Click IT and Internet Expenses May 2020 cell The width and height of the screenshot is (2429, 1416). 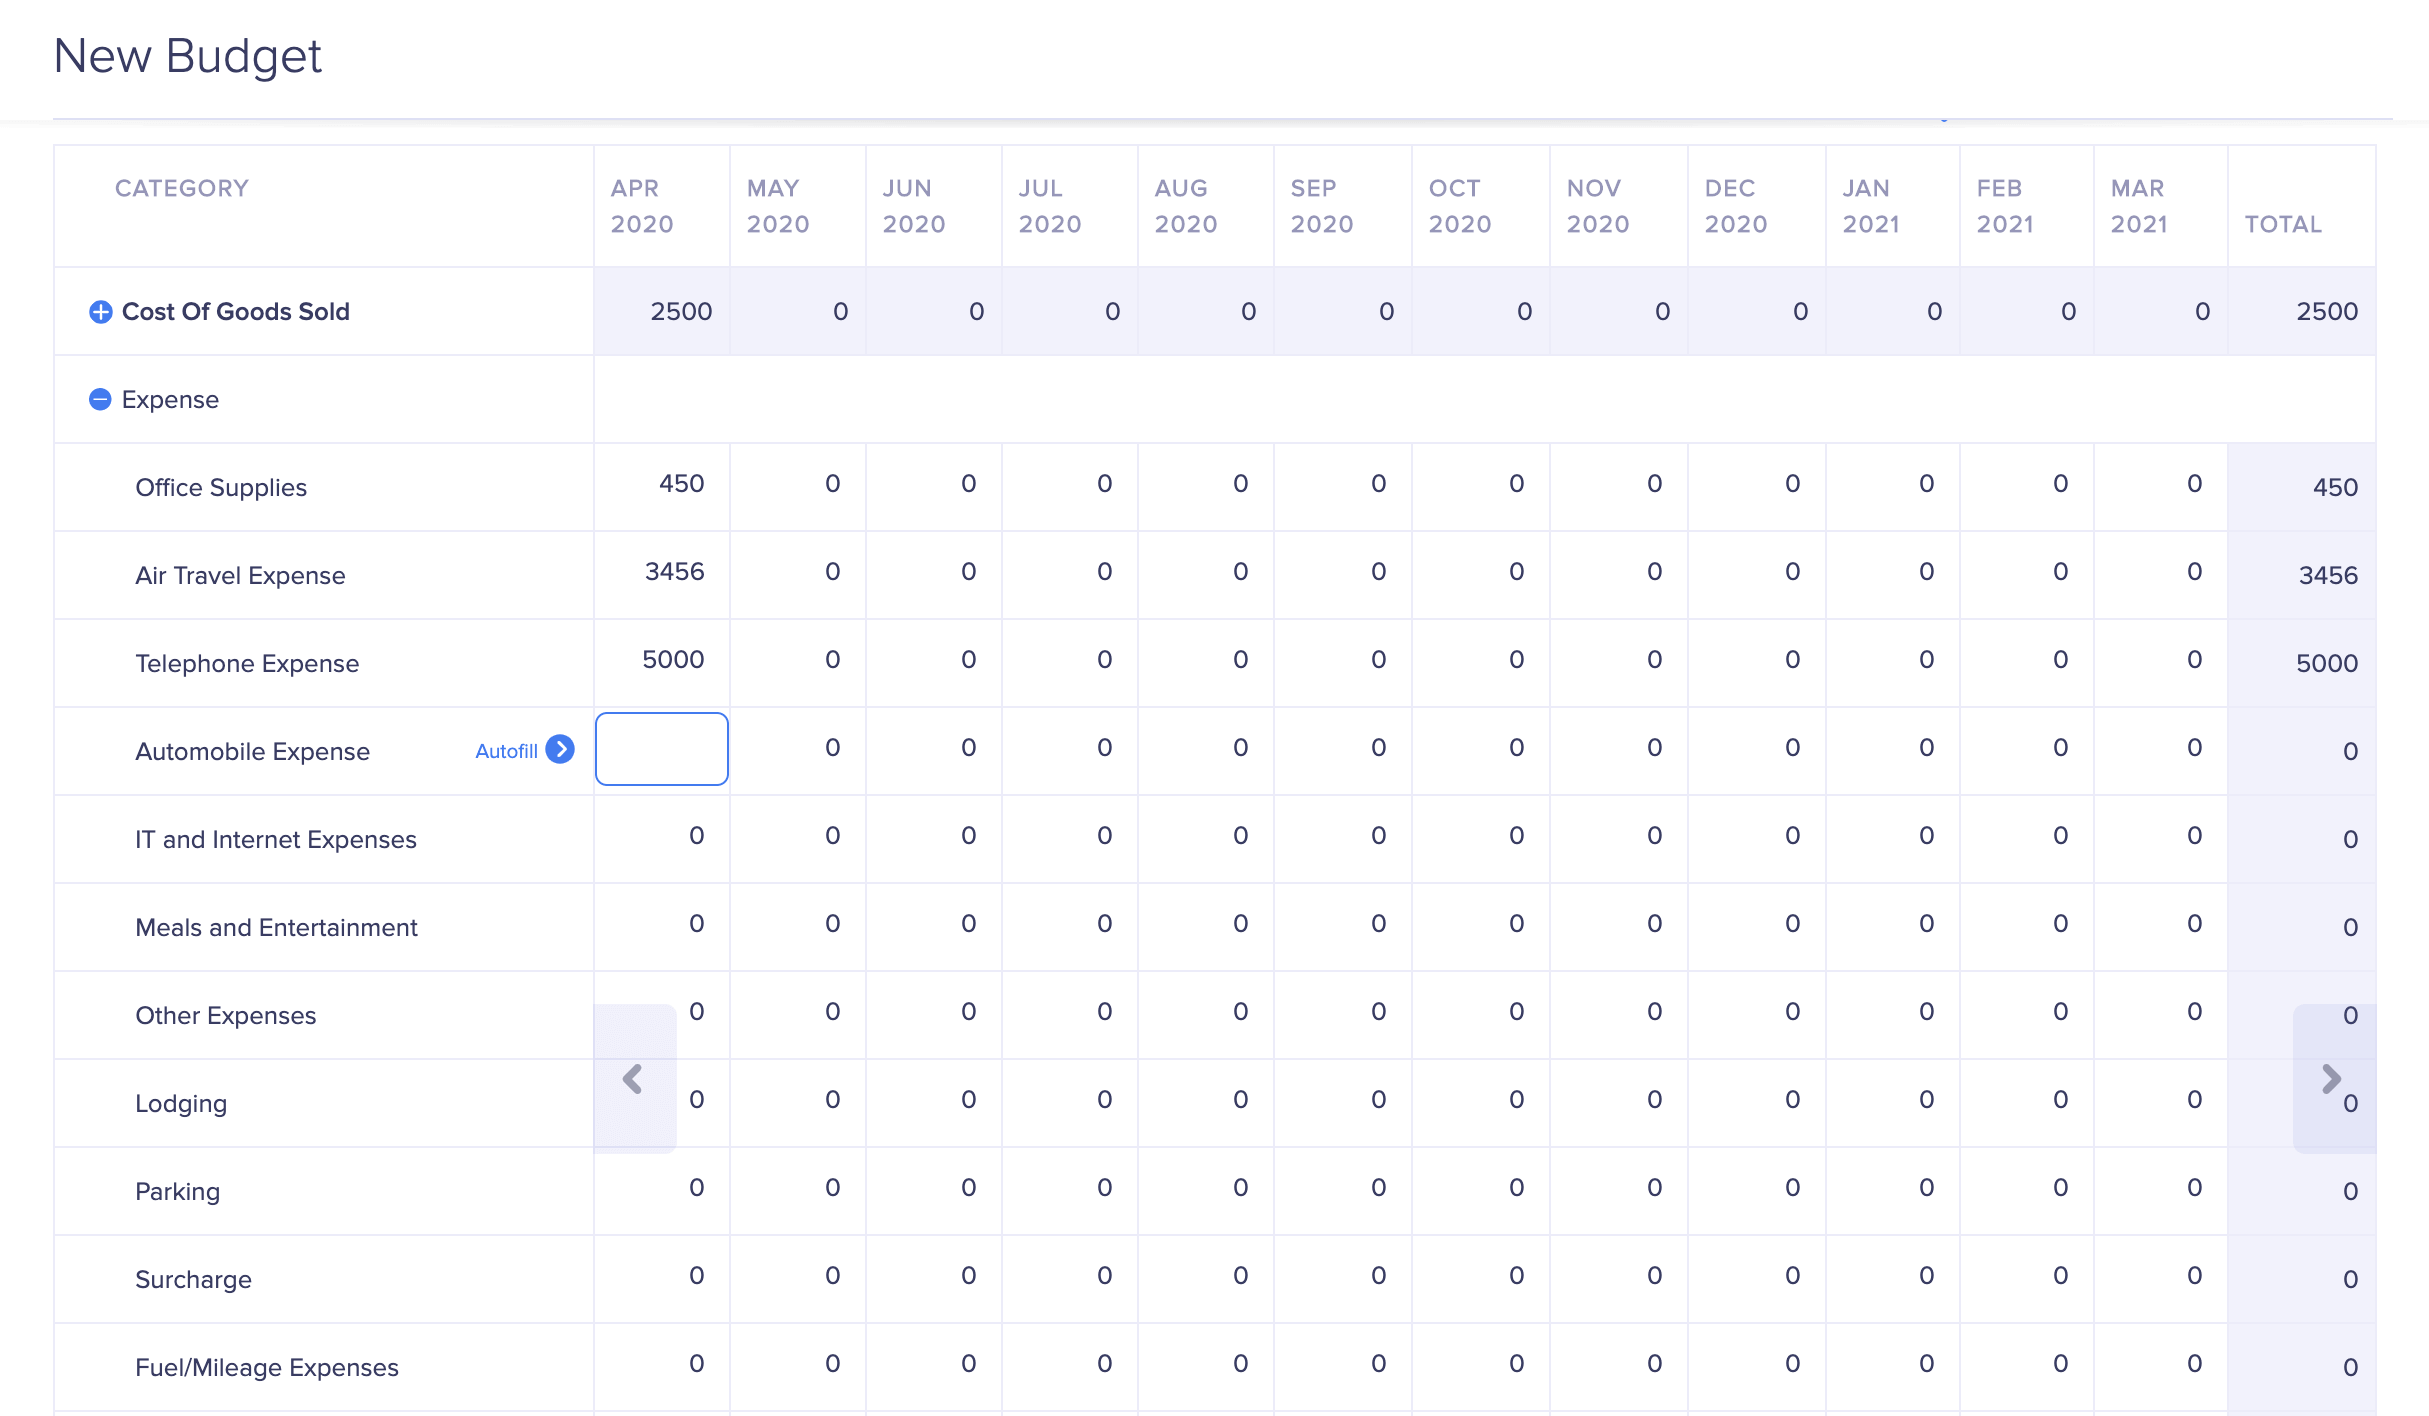(798, 837)
